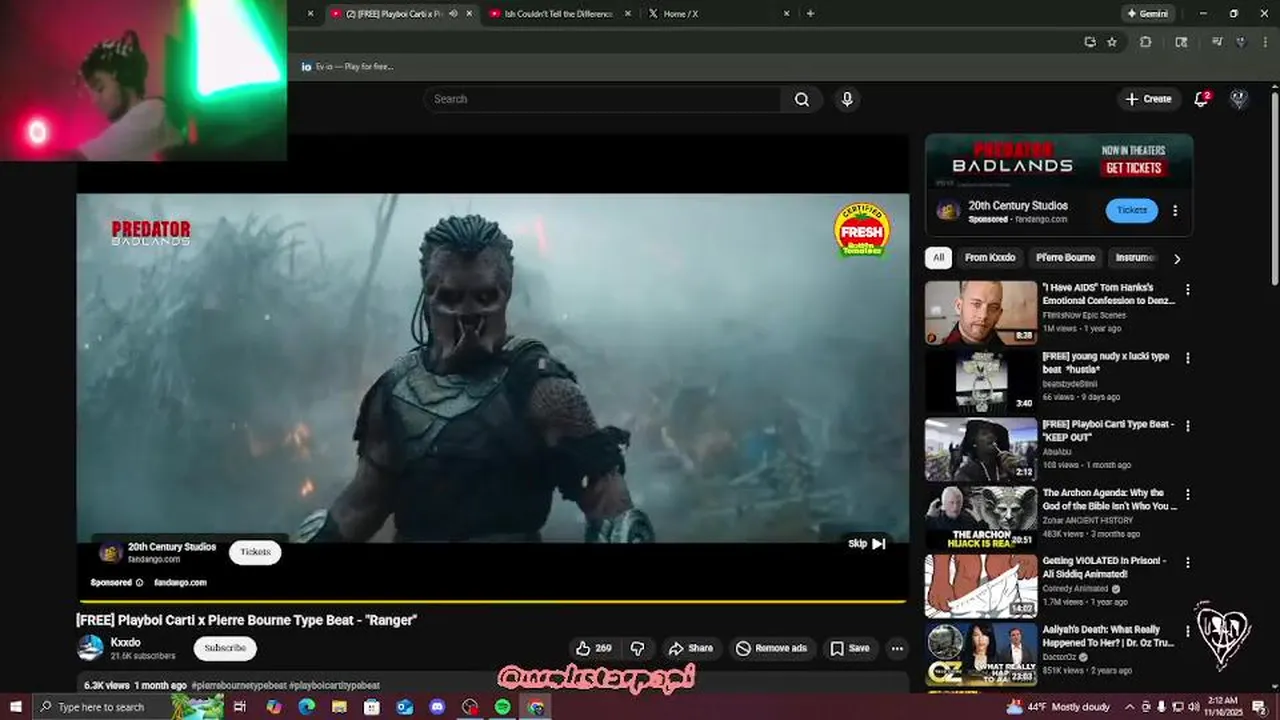Select Pierre Bourne filter chip
Image resolution: width=1280 pixels, height=720 pixels.
pyautogui.click(x=1065, y=258)
